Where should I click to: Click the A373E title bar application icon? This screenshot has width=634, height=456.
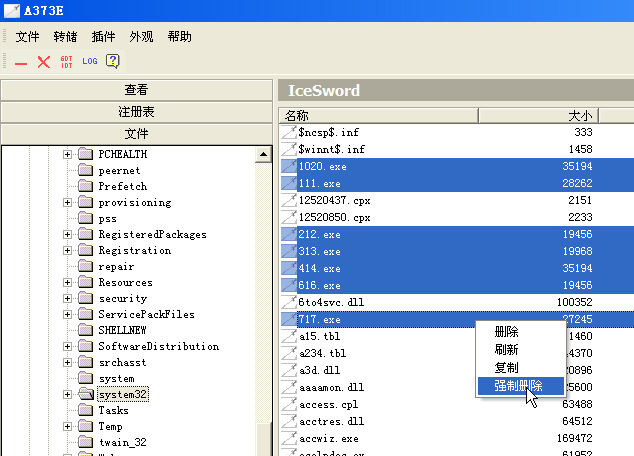(11, 11)
